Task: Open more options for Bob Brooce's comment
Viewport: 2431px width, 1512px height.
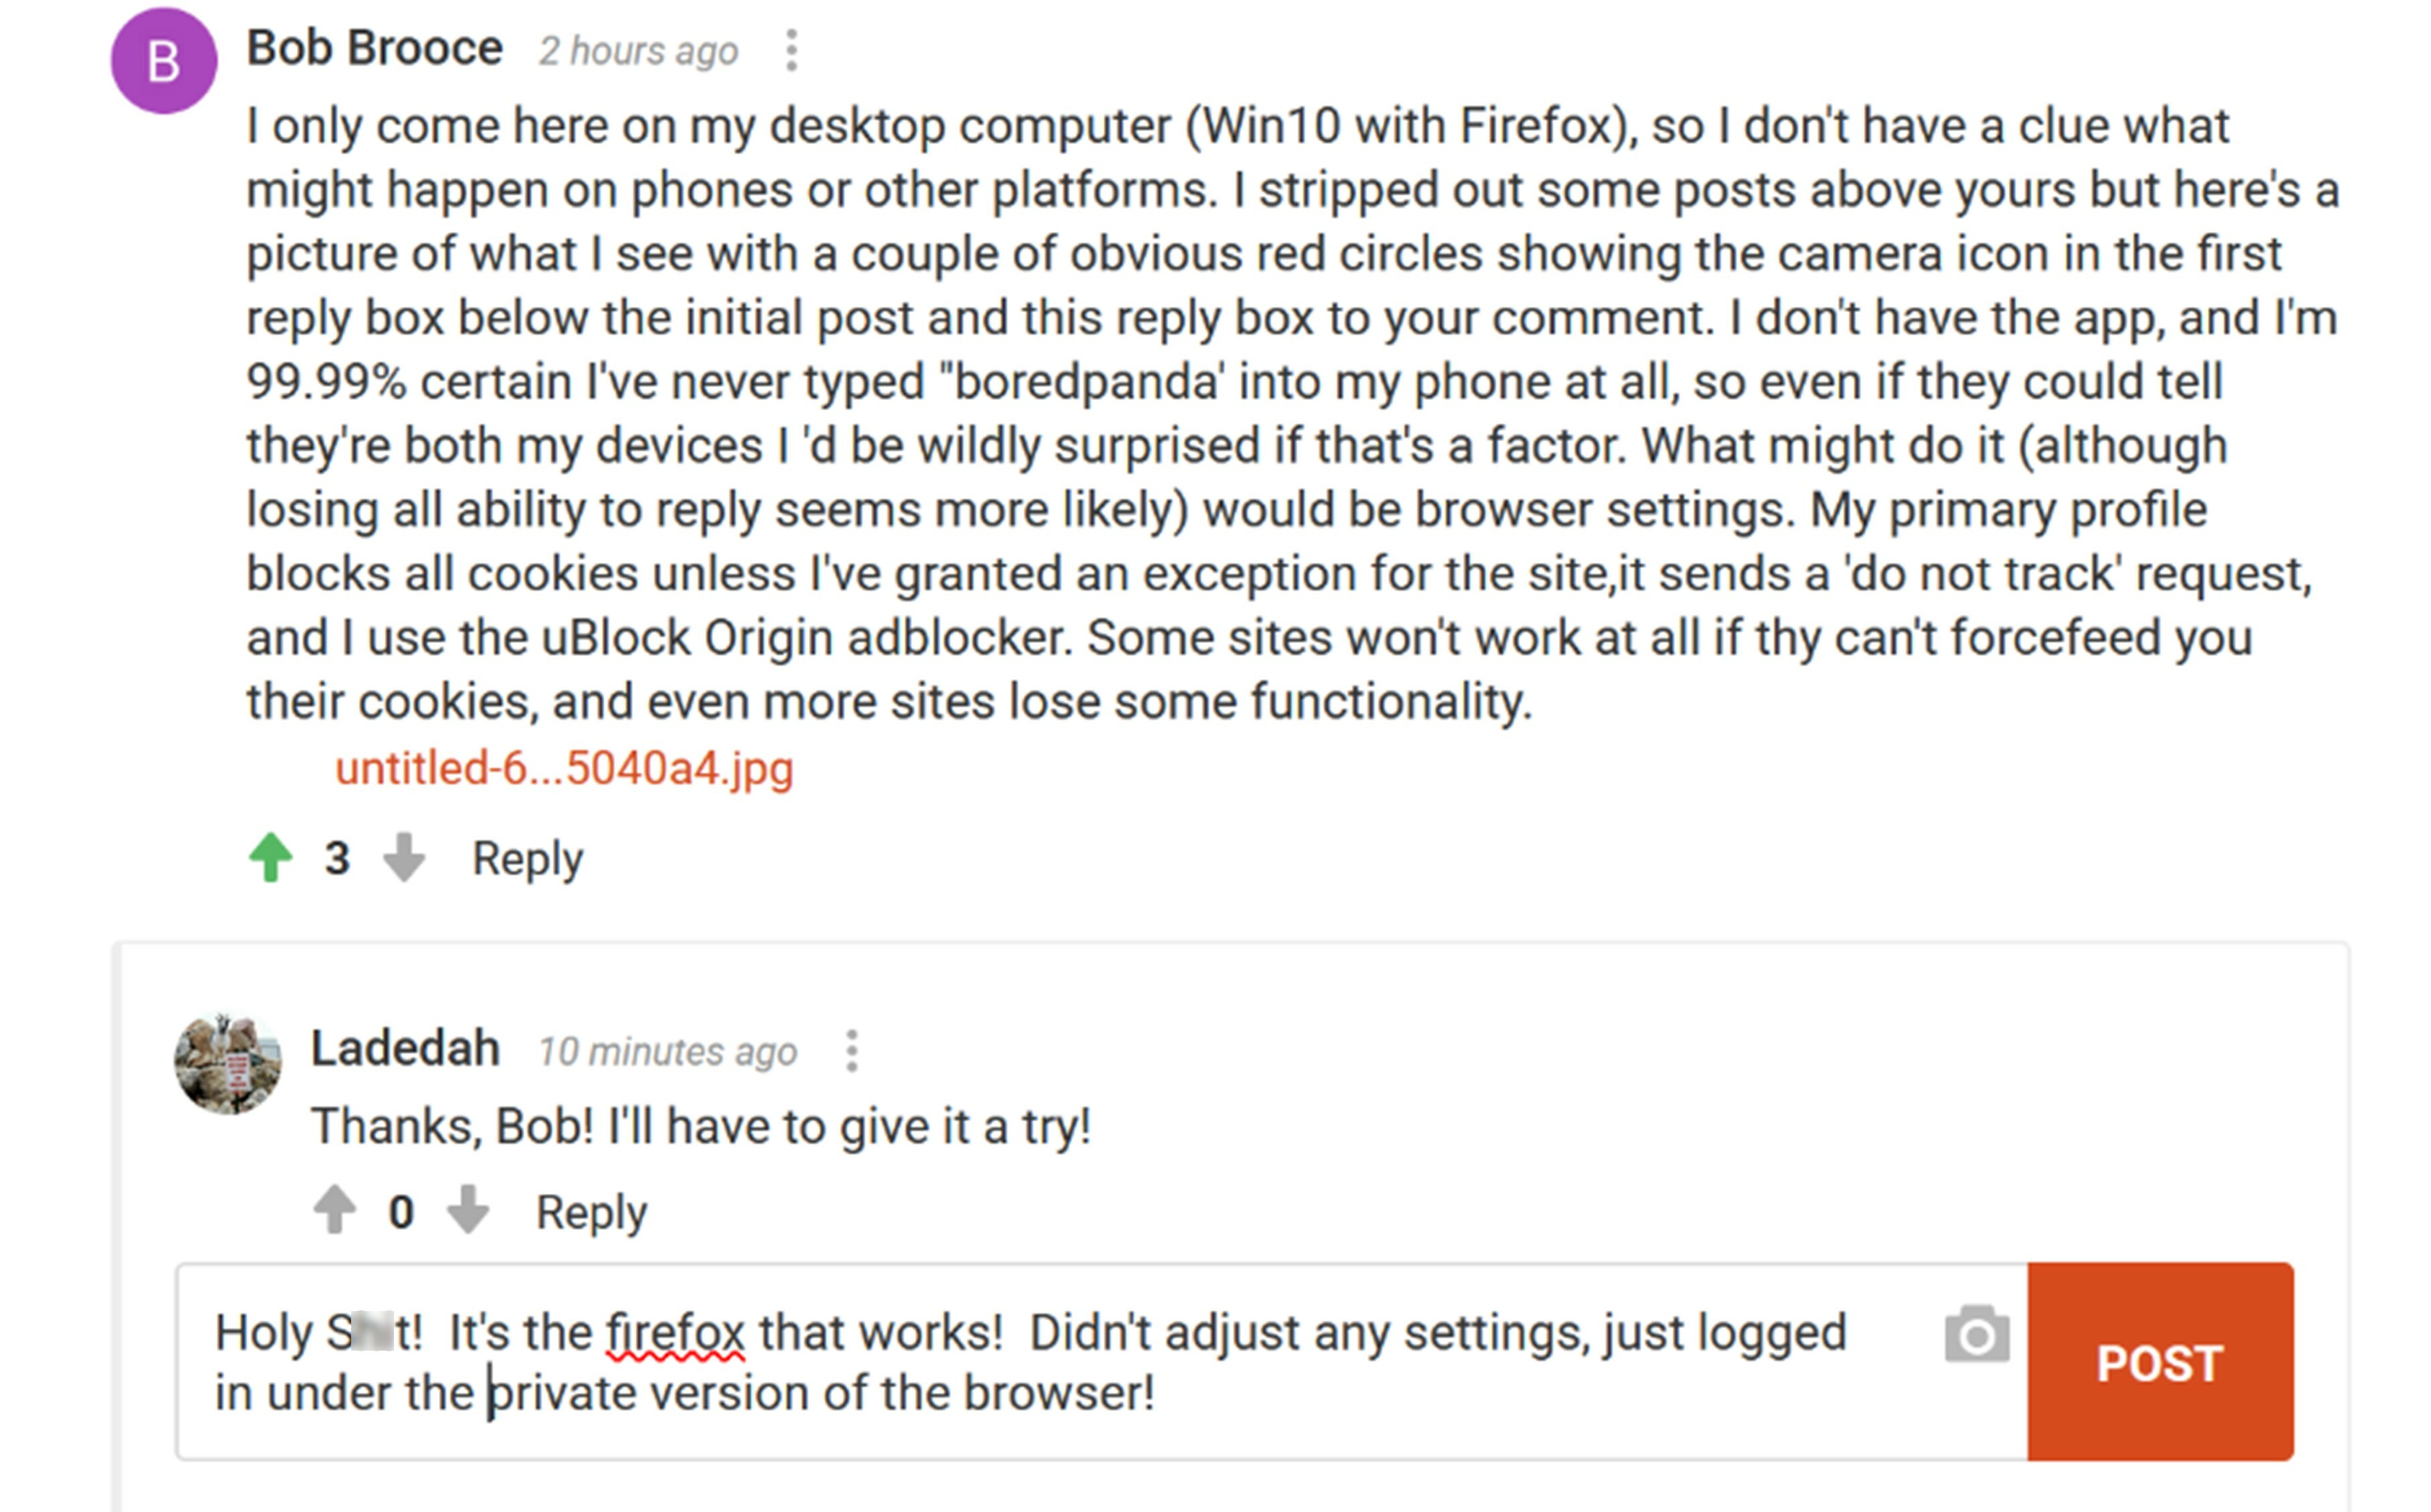Action: [791, 50]
